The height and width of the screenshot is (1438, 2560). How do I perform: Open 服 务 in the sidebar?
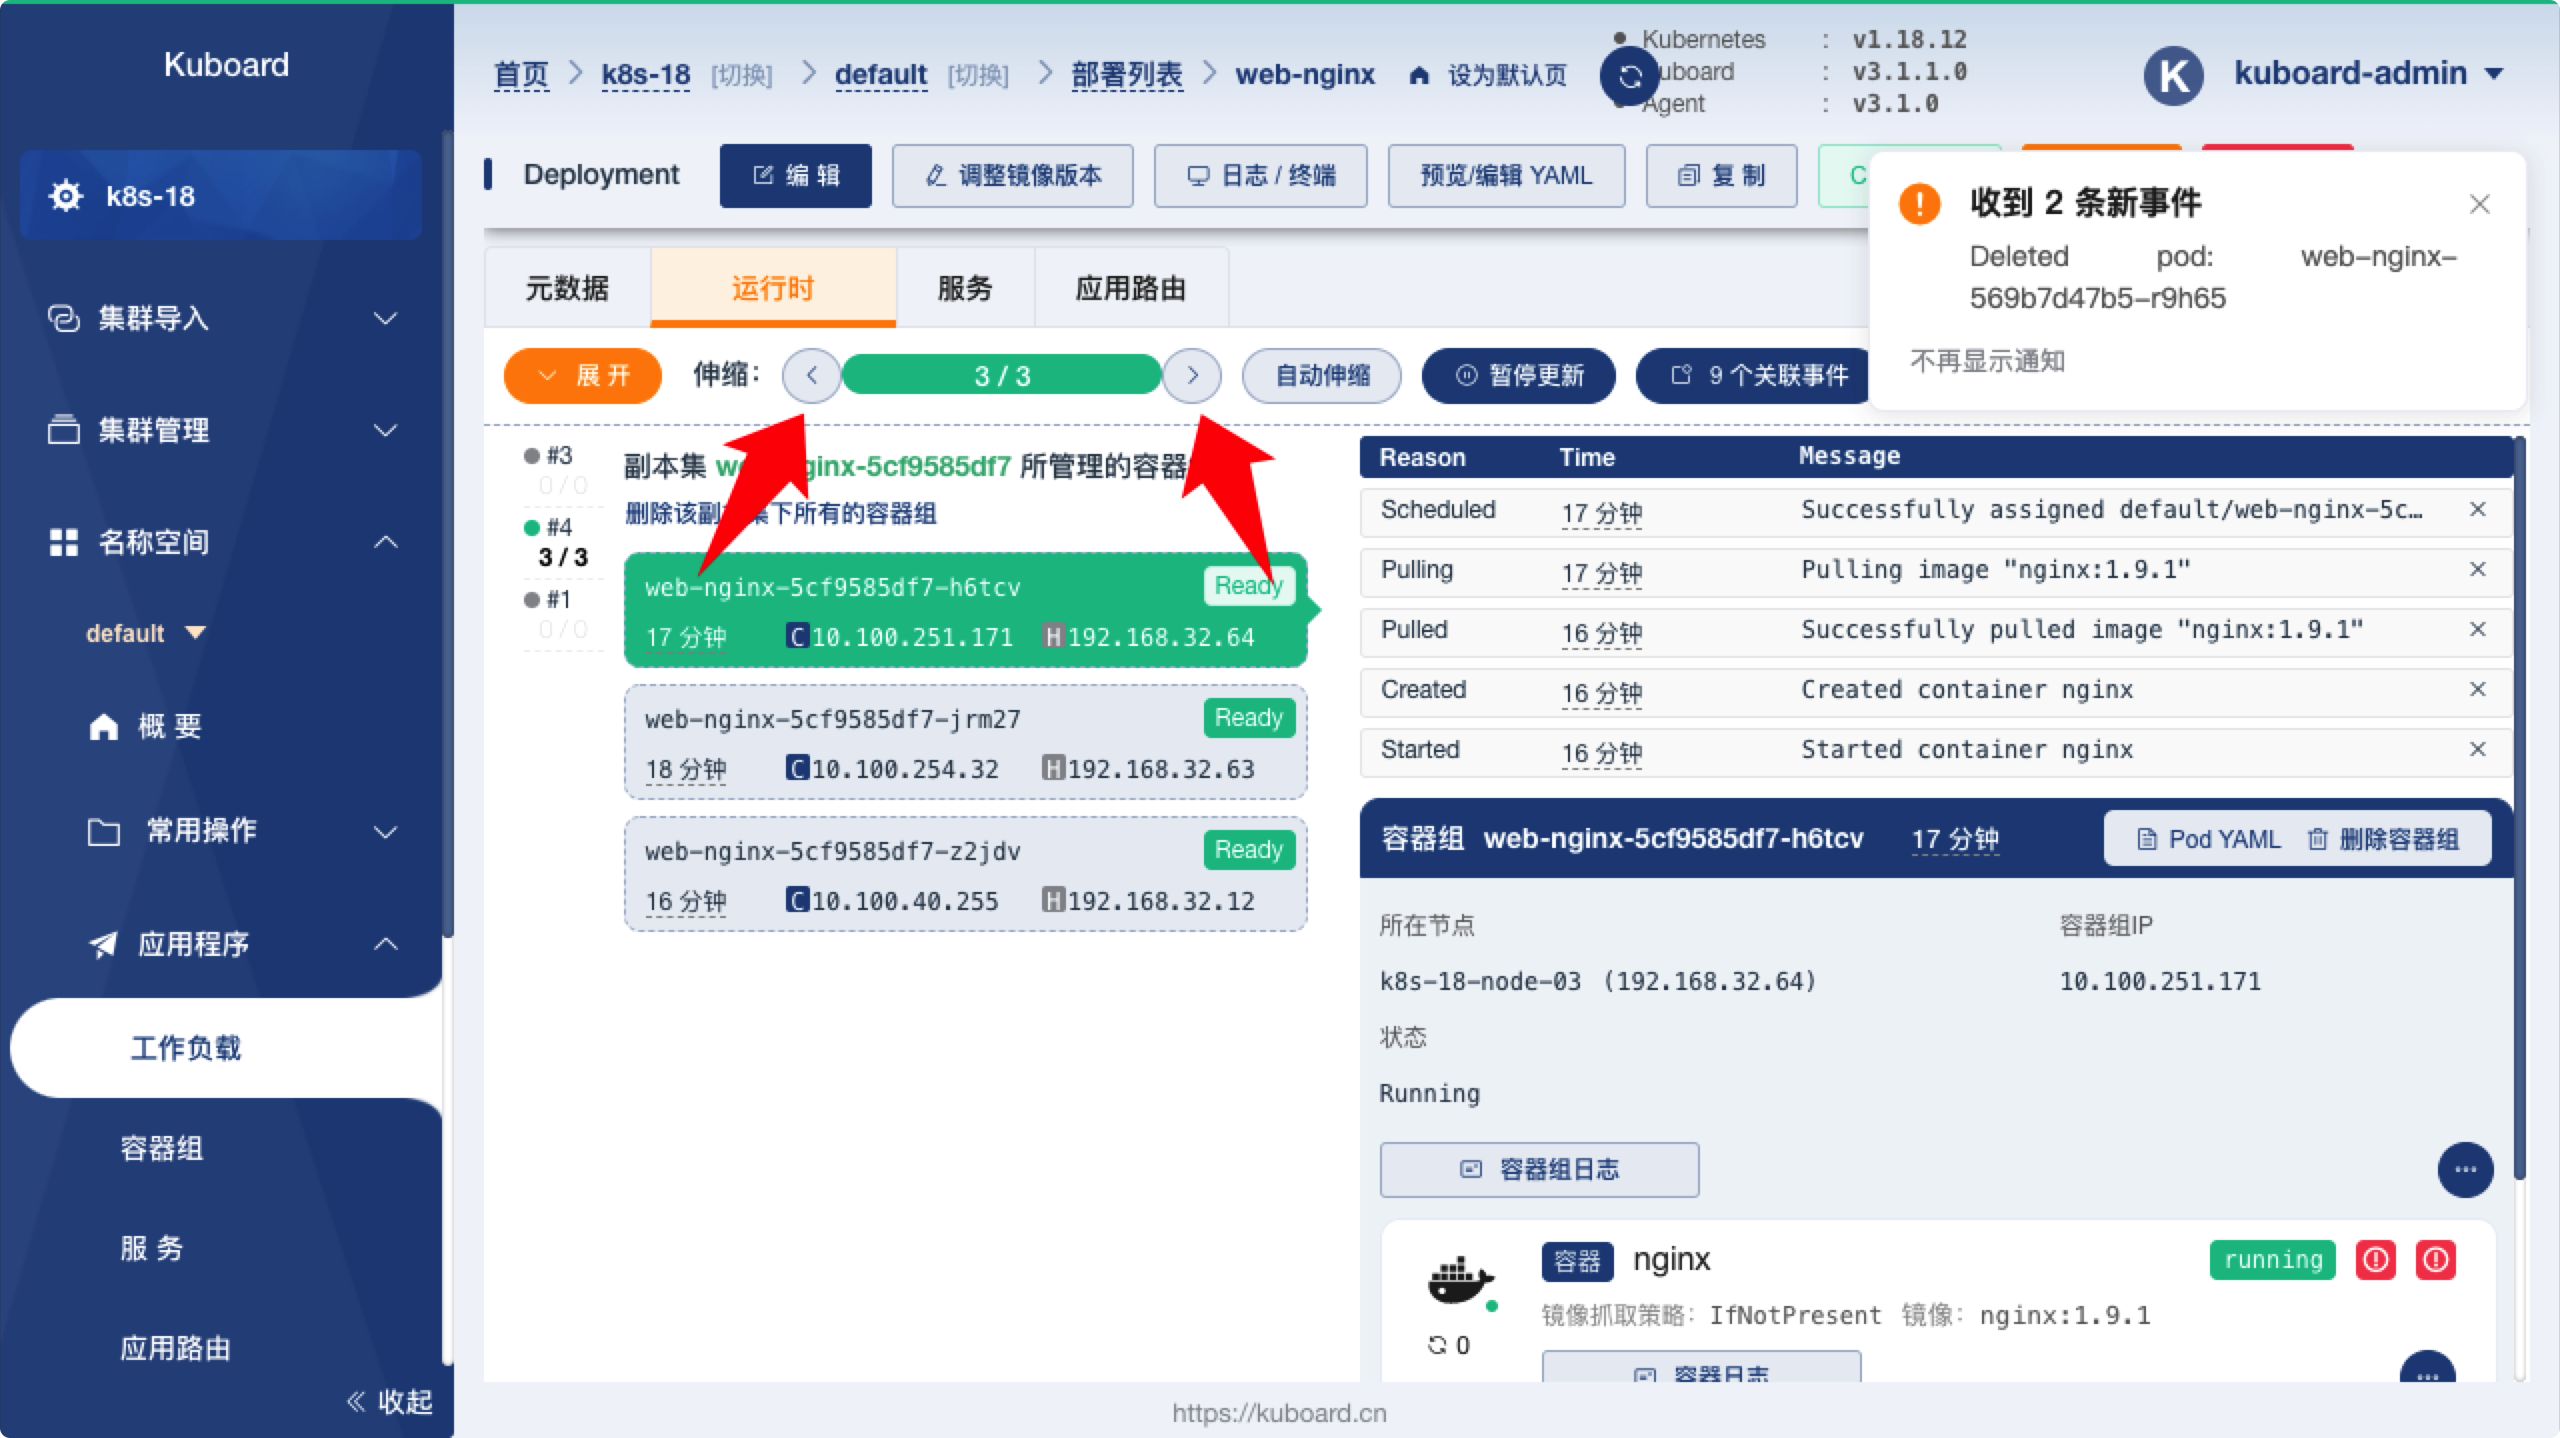click(152, 1248)
